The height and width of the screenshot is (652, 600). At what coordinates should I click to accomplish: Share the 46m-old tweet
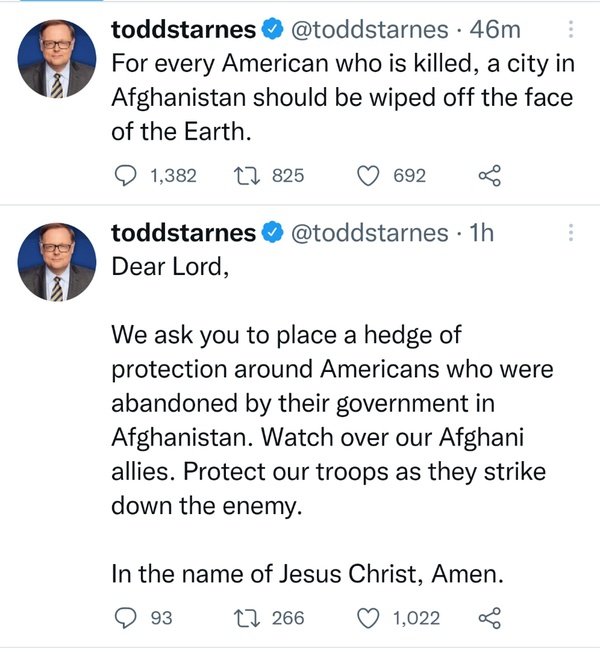[489, 176]
